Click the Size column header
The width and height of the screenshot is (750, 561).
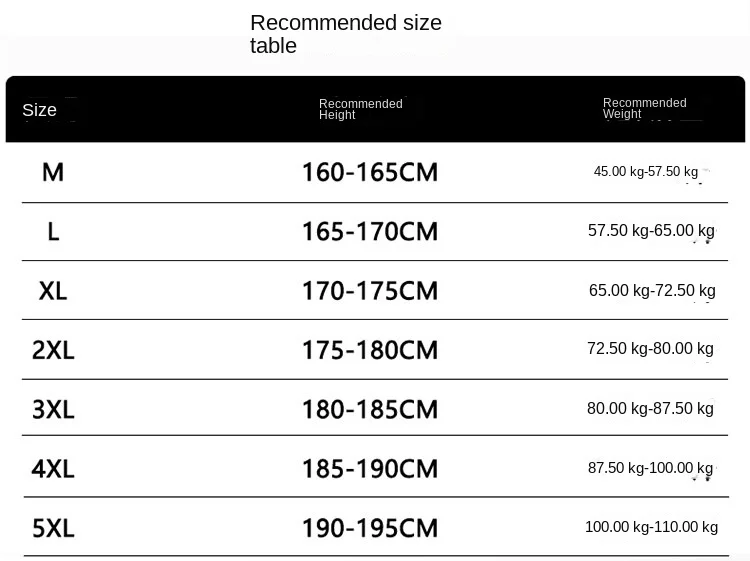40,110
